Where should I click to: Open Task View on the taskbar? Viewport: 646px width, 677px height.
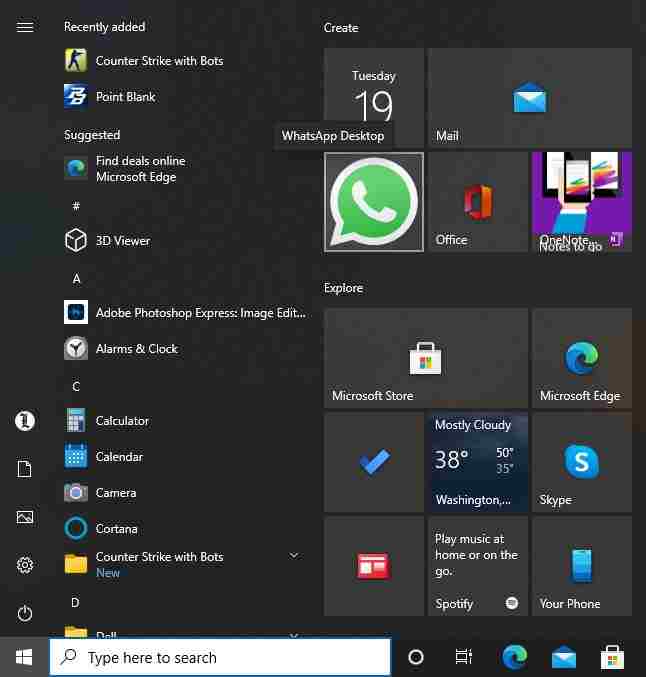tap(464, 657)
